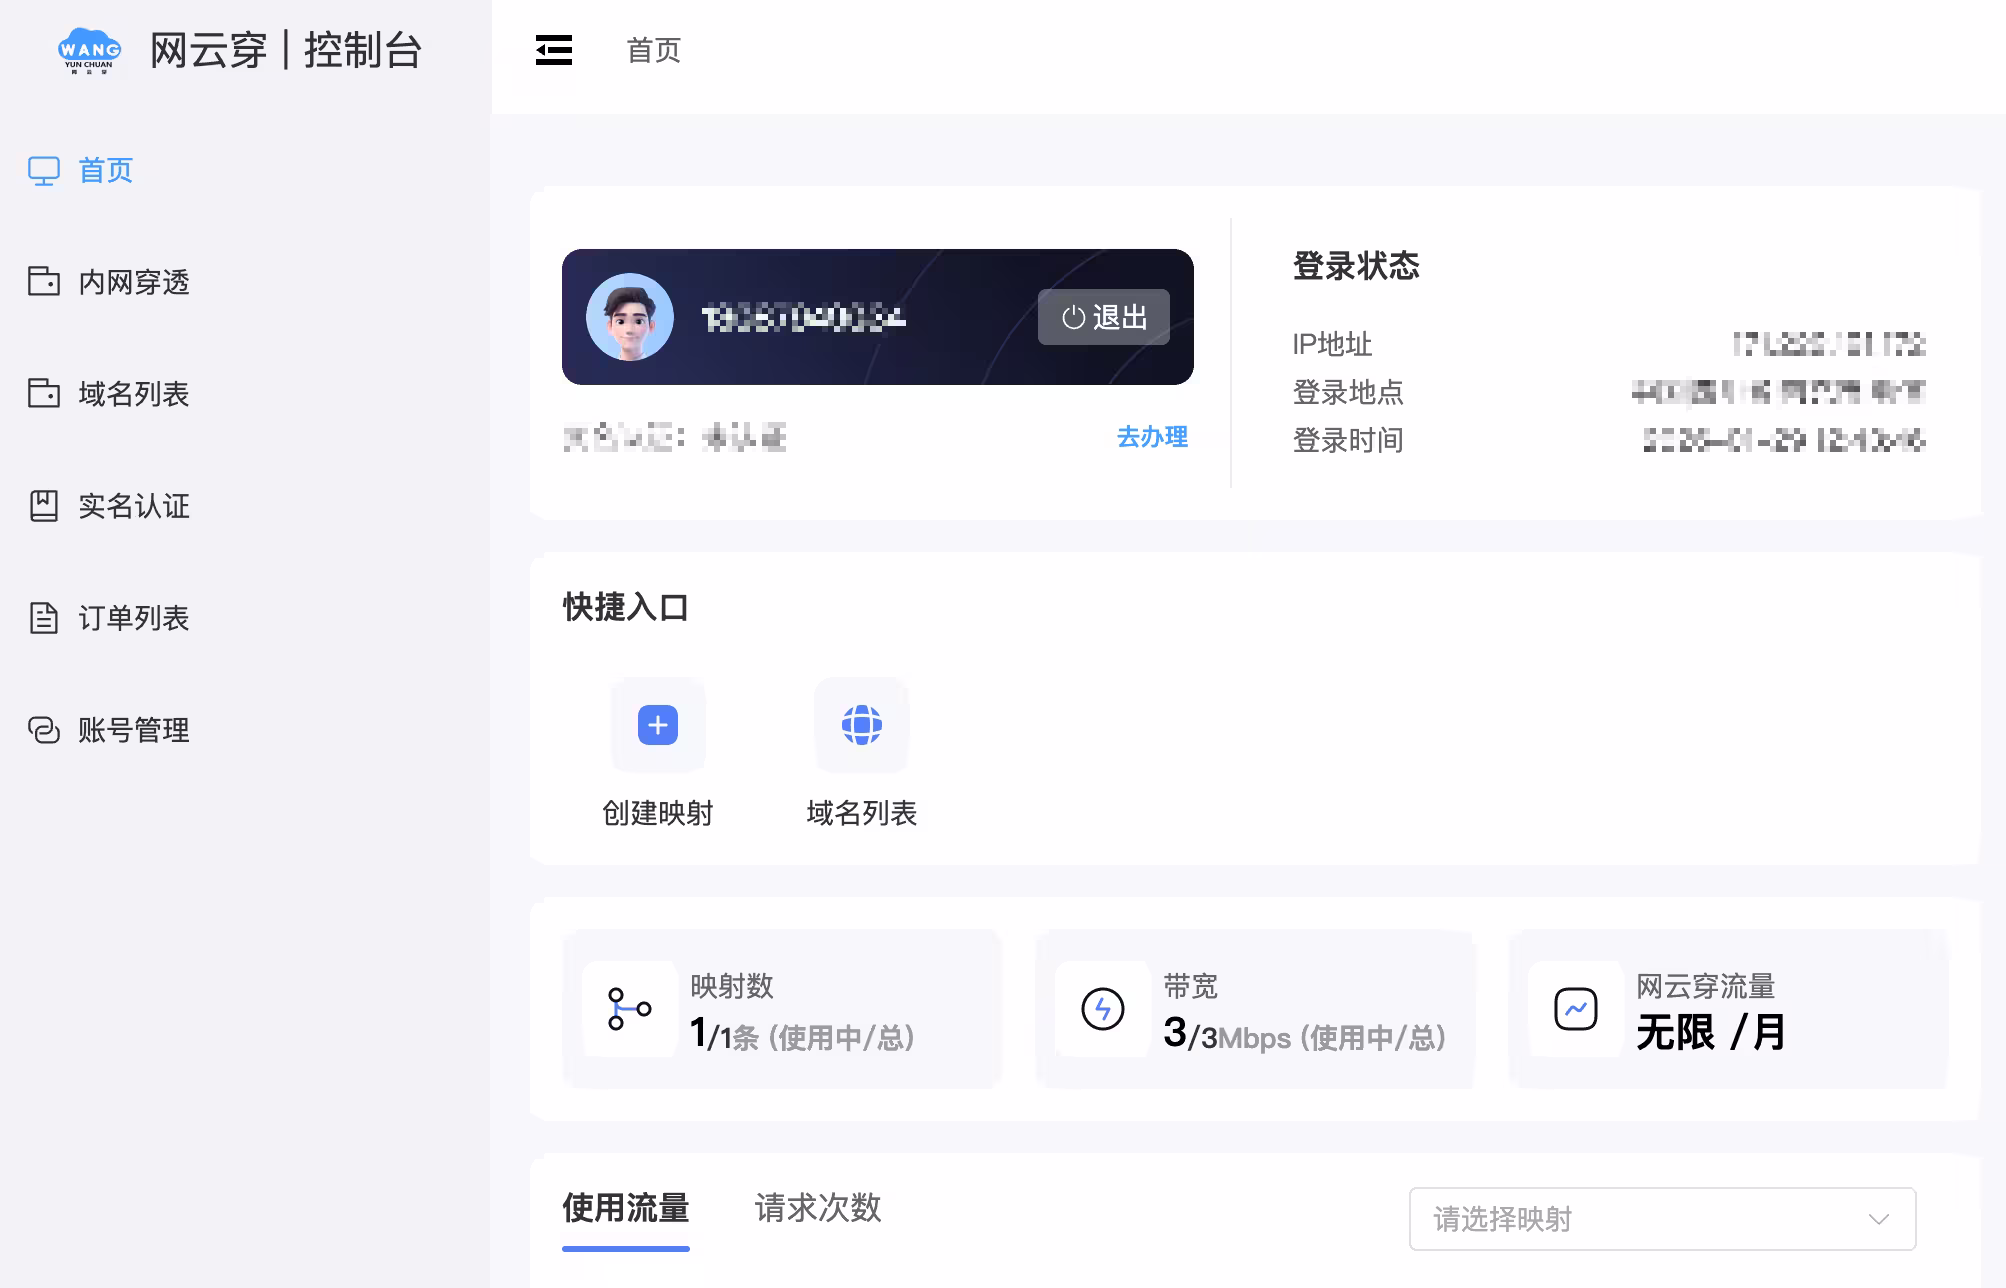
Task: Click the 去办理 link
Action: coord(1152,437)
